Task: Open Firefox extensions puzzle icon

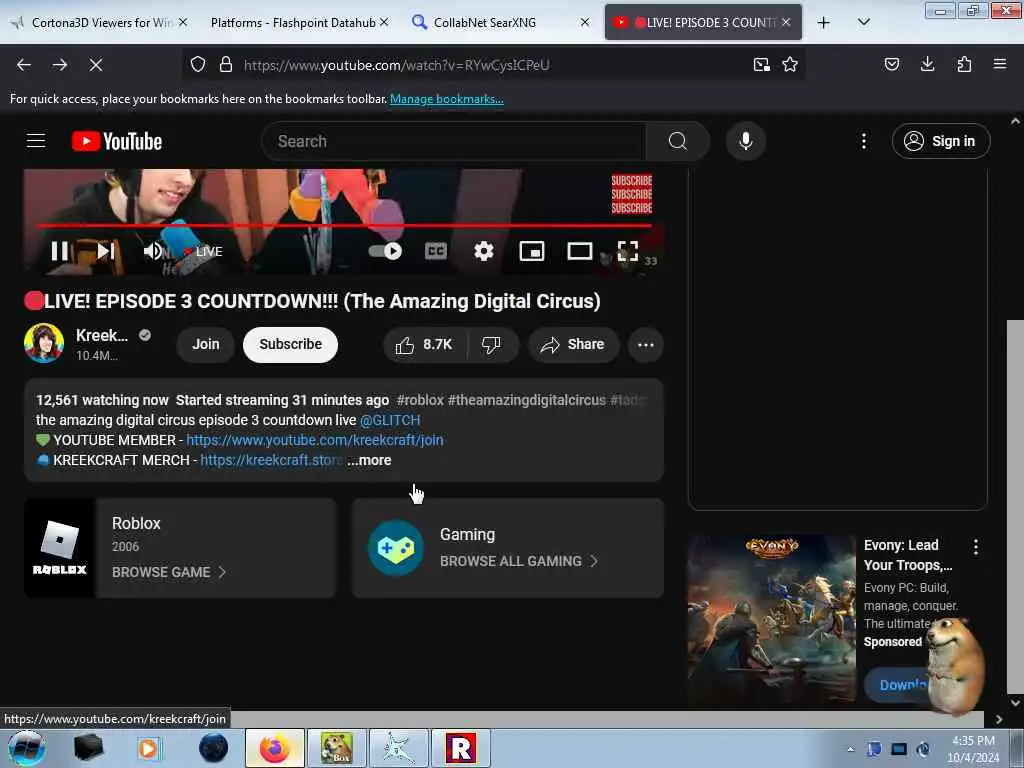Action: tap(964, 64)
